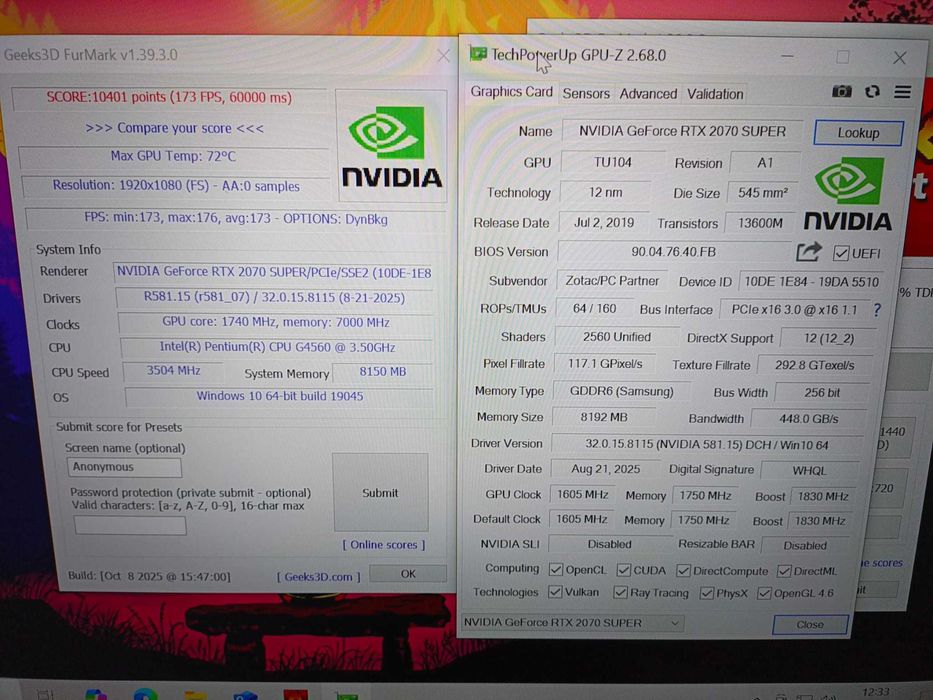Toggle the DirectML checkbox
The height and width of the screenshot is (700, 933).
coord(784,571)
